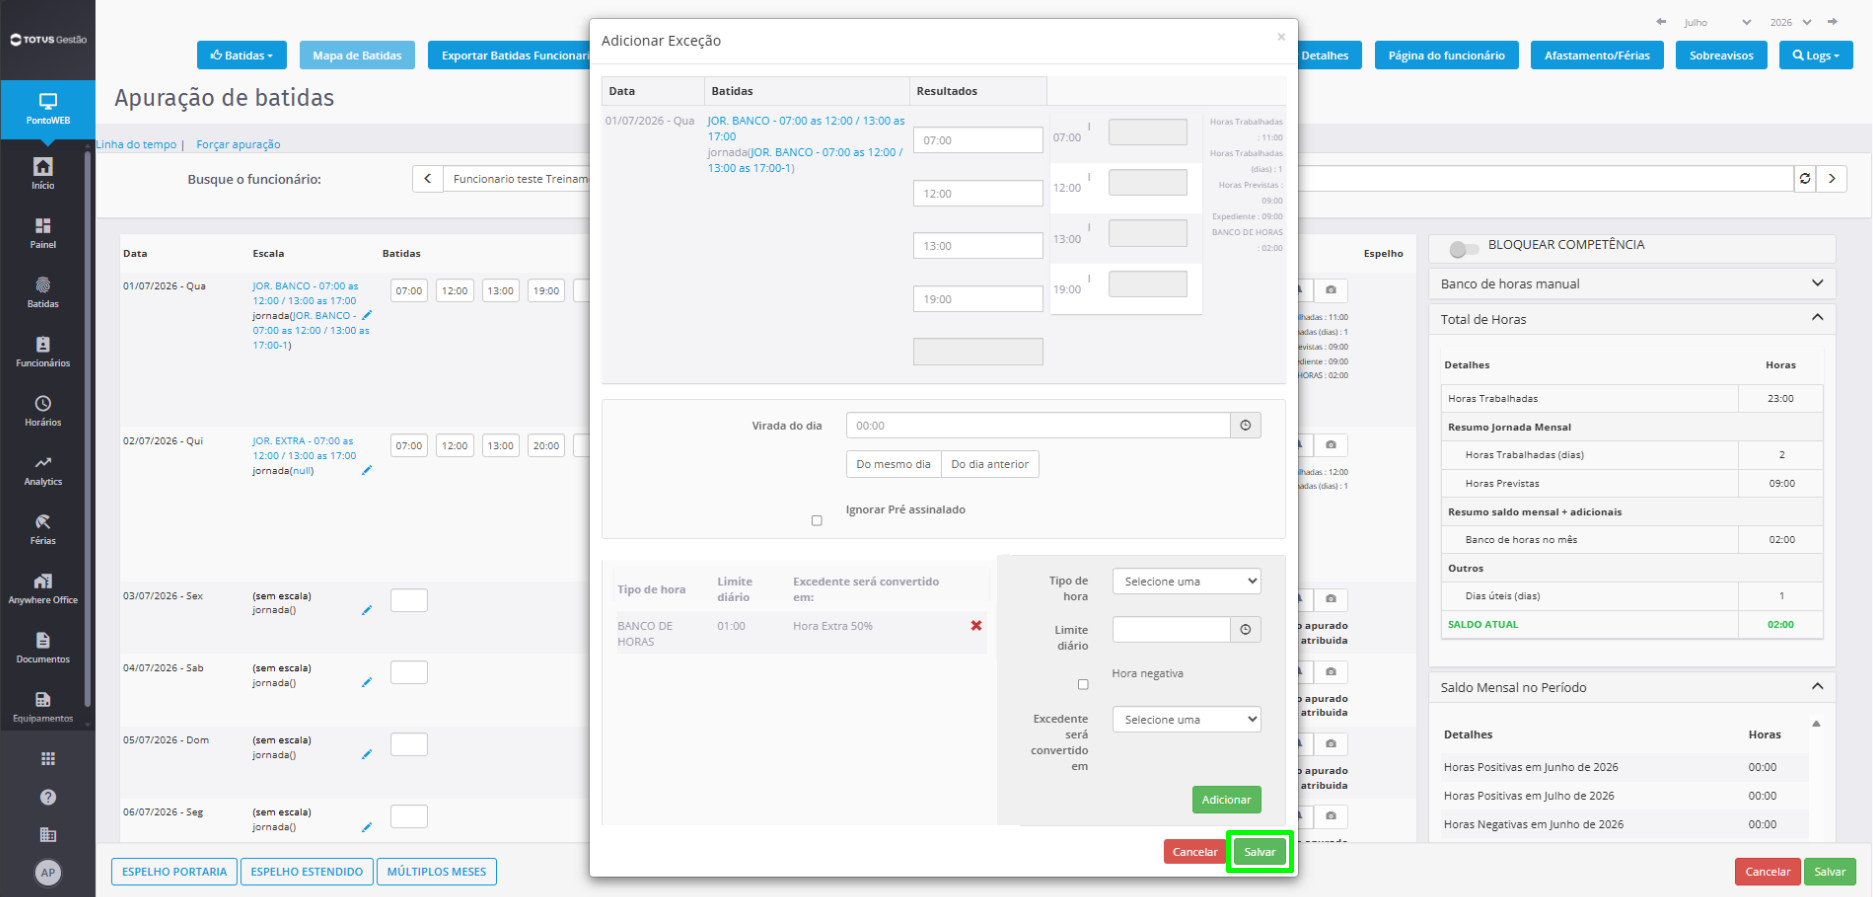Select Do mesmo dia option
Viewport: 1873px width, 897px height.
(893, 464)
